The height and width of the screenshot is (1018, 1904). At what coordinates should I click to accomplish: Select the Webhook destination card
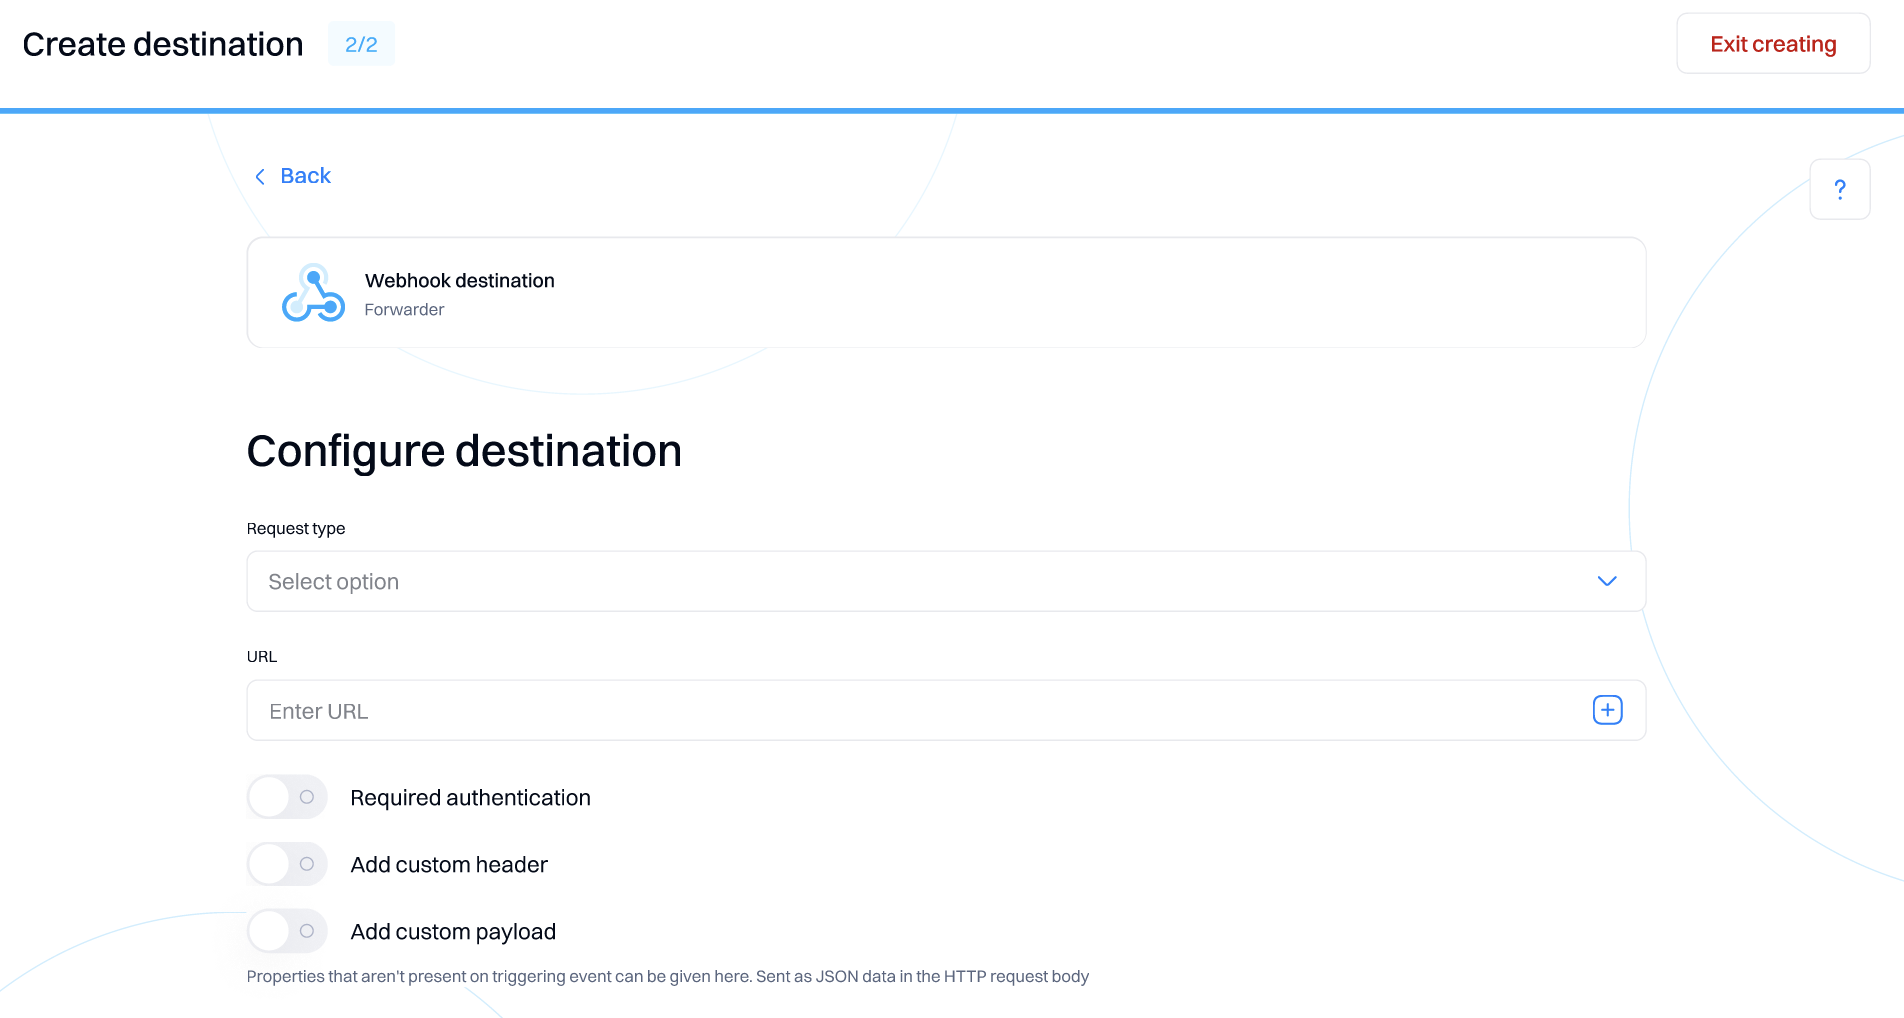tap(946, 292)
